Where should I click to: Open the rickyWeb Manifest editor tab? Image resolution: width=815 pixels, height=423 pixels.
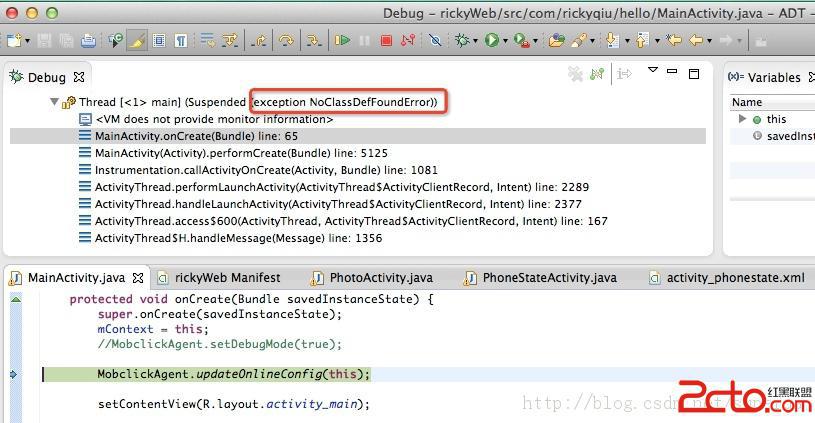click(219, 278)
